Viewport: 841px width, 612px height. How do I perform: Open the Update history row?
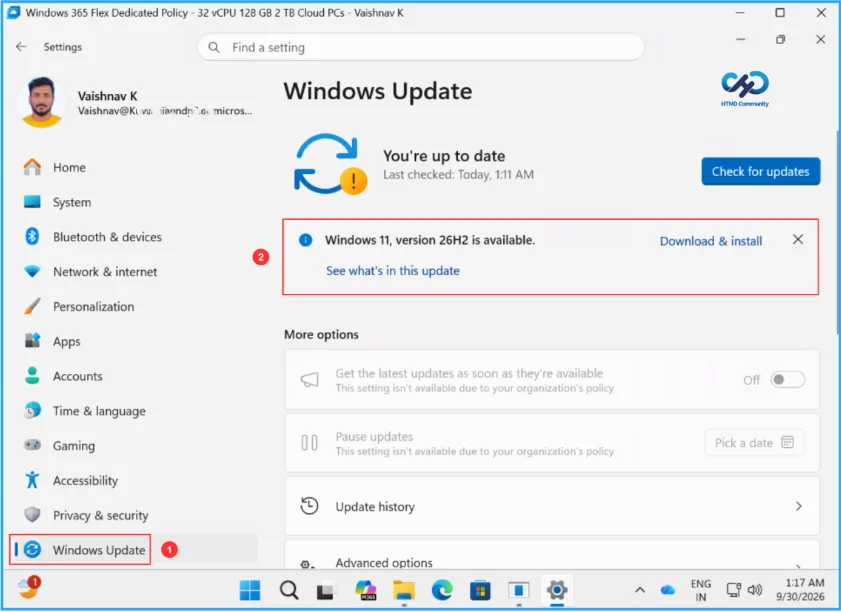coord(552,506)
